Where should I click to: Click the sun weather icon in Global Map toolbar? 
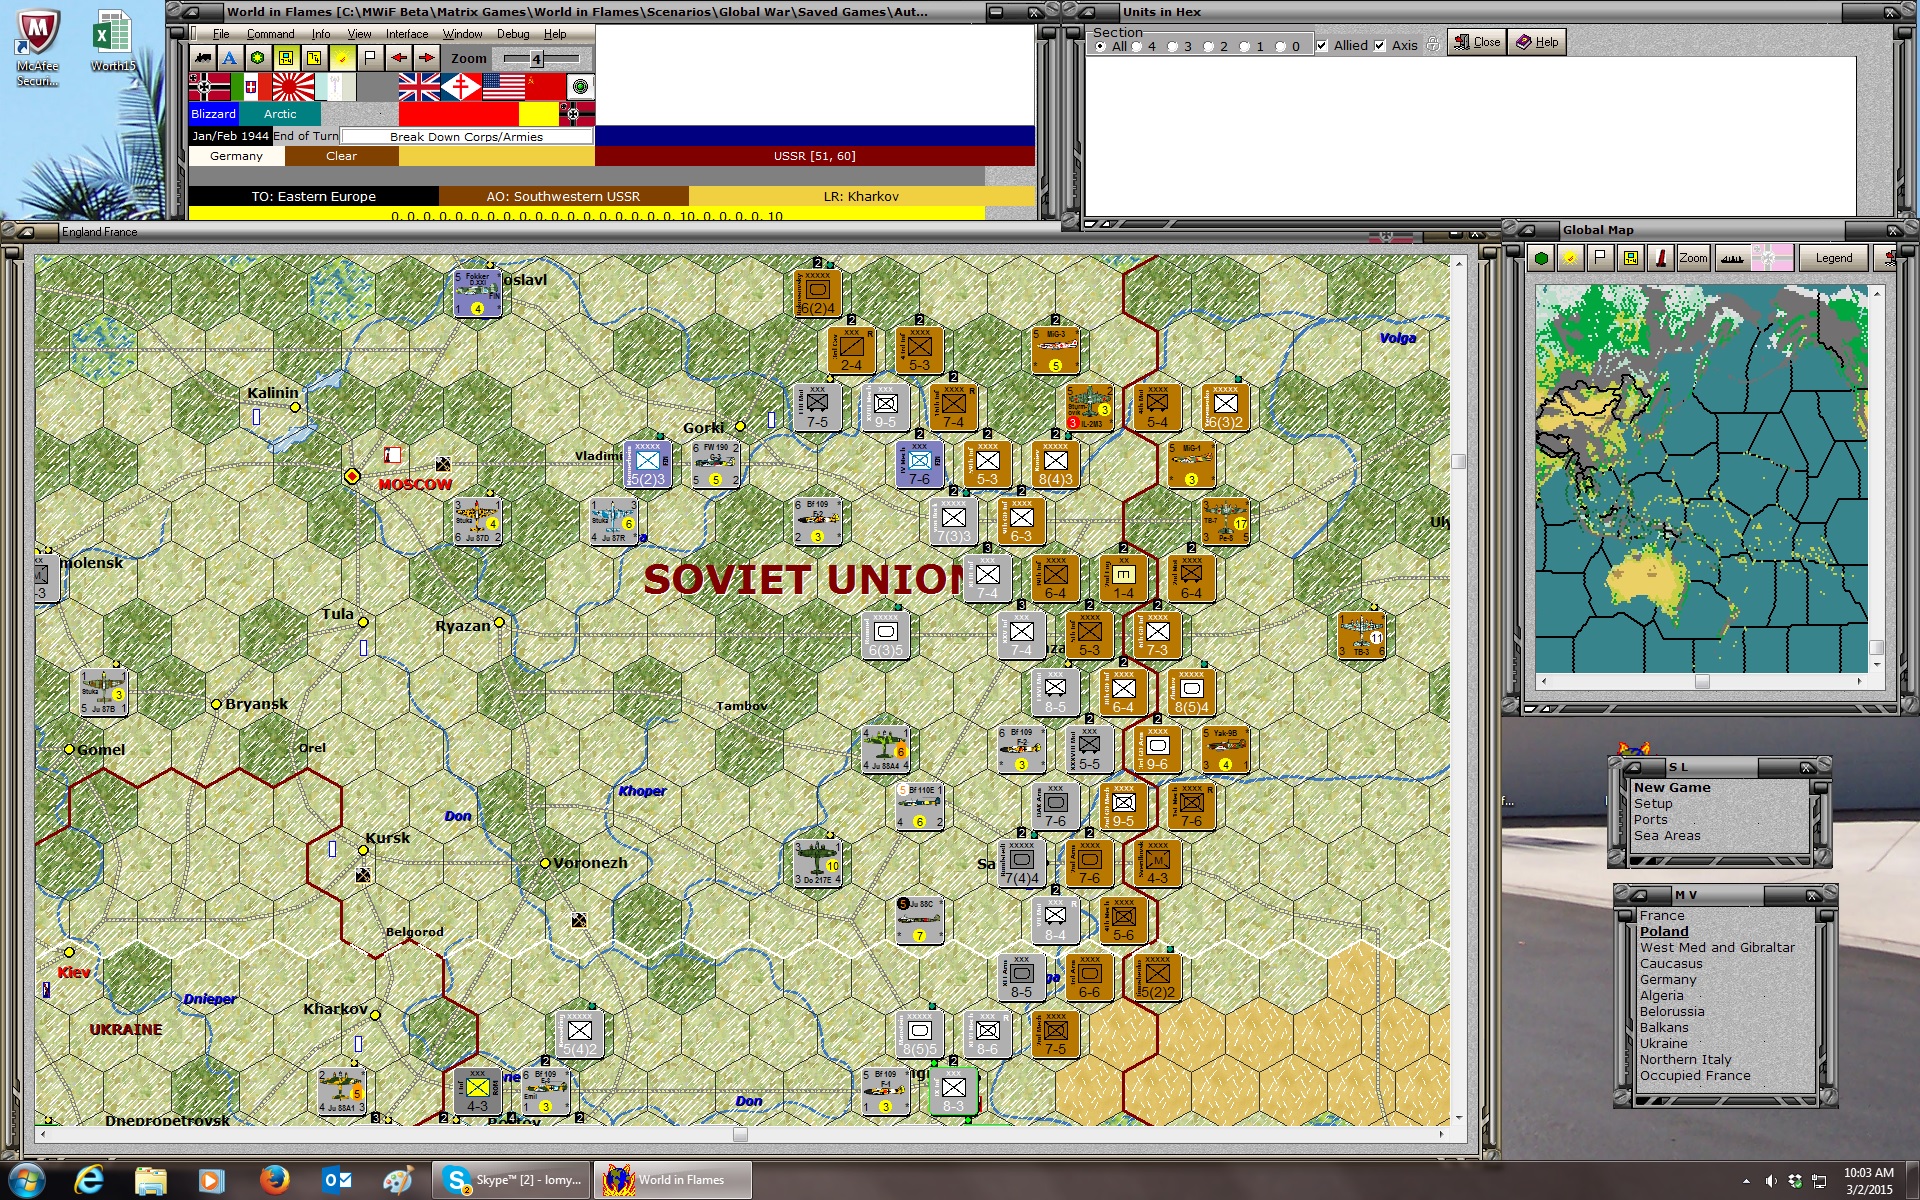pyautogui.click(x=1571, y=258)
